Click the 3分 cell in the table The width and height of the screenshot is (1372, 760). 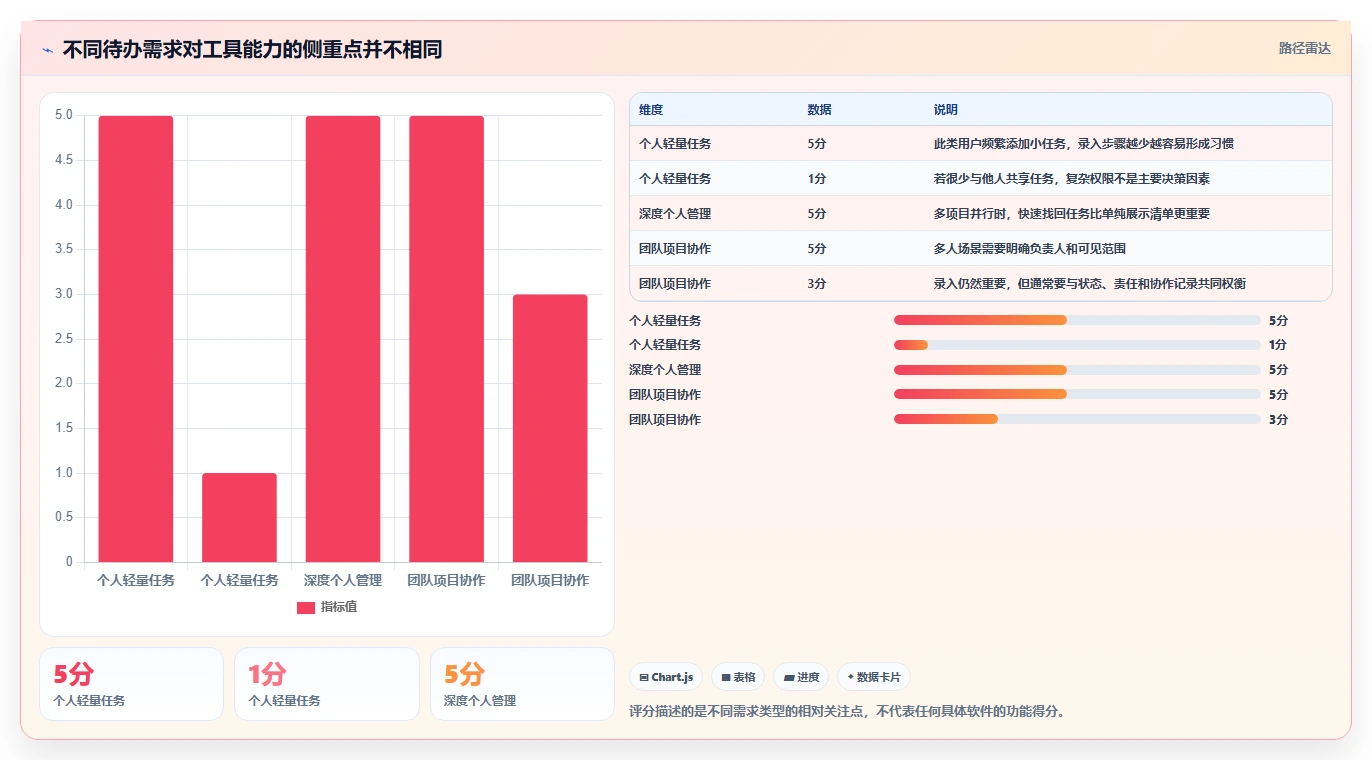(817, 284)
